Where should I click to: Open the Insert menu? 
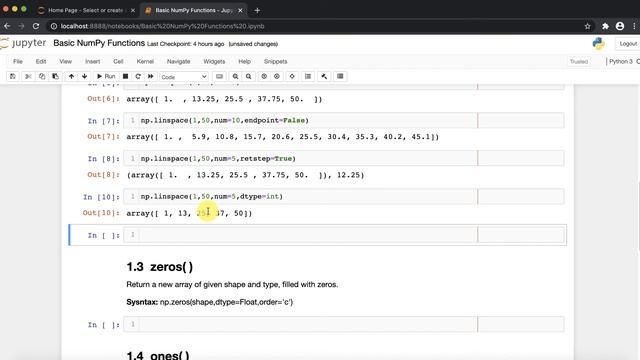pyautogui.click(x=93, y=61)
